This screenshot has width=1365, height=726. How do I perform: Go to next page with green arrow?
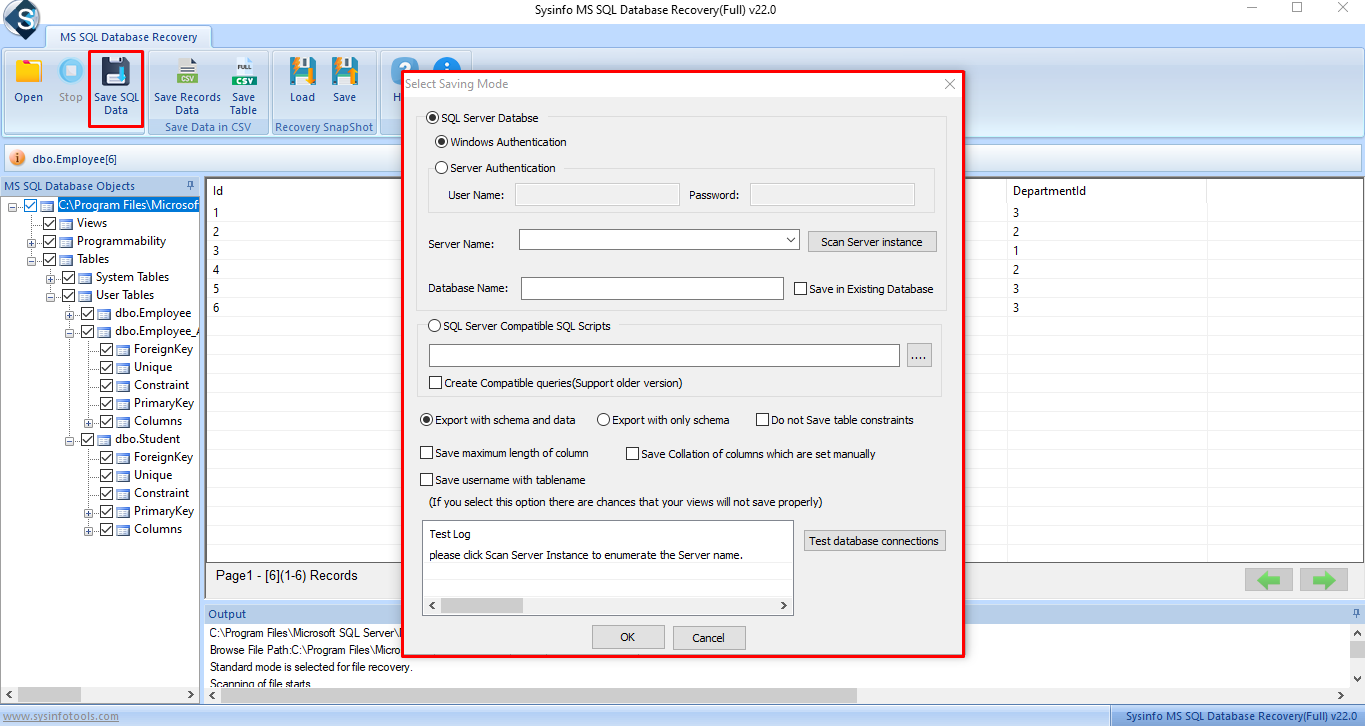[1323, 580]
